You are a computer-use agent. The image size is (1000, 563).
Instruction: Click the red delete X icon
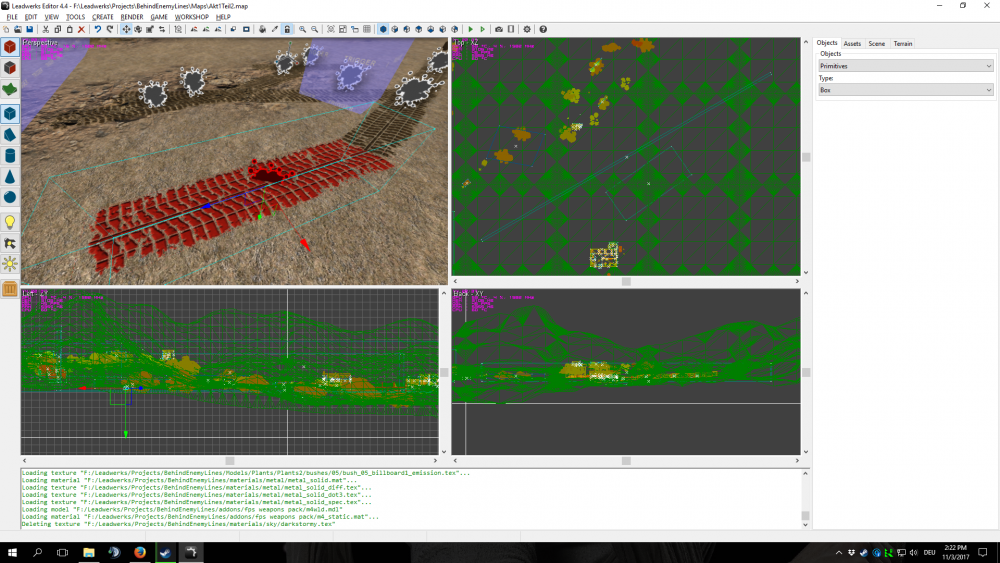[81, 29]
